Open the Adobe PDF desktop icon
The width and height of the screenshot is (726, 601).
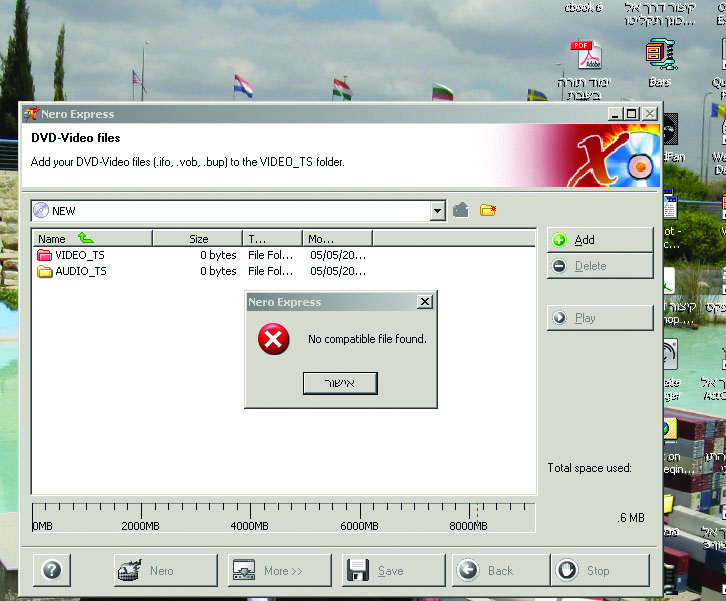(585, 56)
